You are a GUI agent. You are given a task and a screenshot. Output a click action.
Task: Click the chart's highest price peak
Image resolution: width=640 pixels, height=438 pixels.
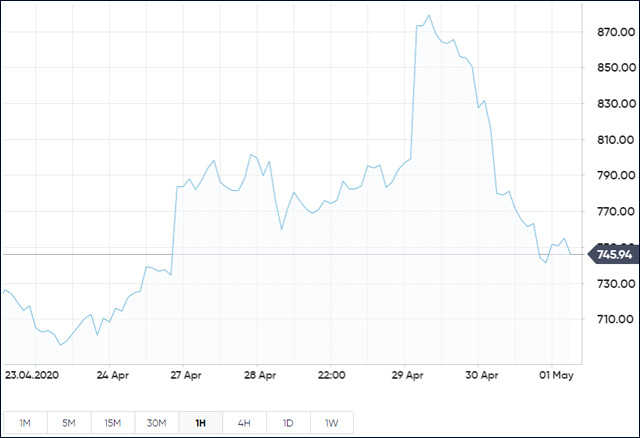(429, 16)
